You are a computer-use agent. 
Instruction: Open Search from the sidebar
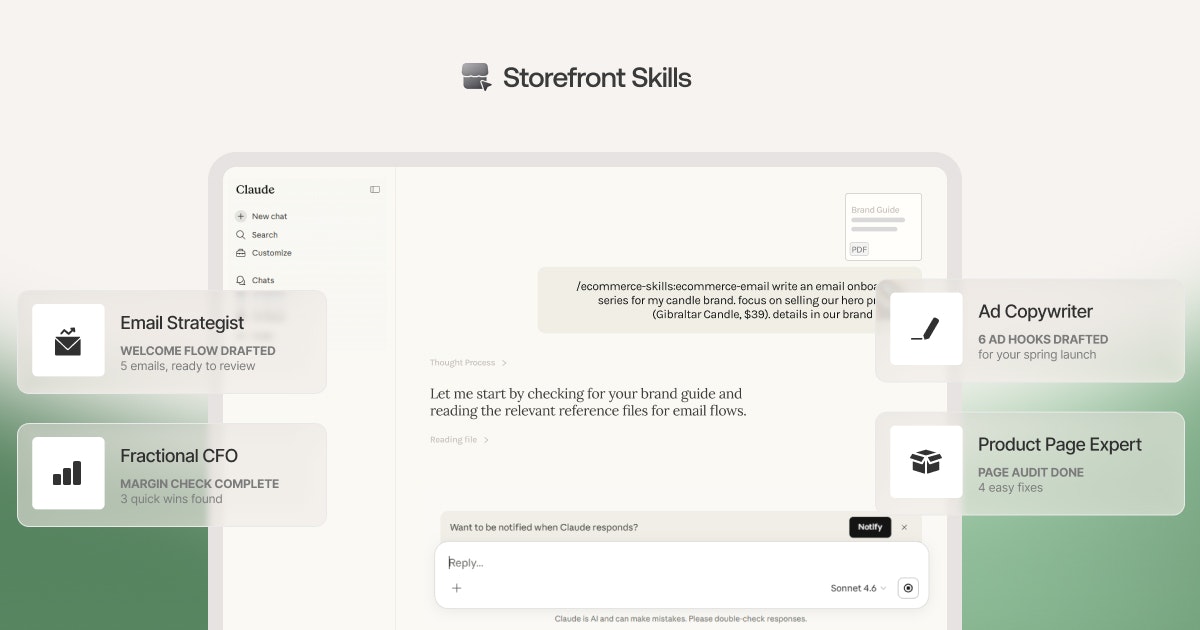tap(258, 235)
